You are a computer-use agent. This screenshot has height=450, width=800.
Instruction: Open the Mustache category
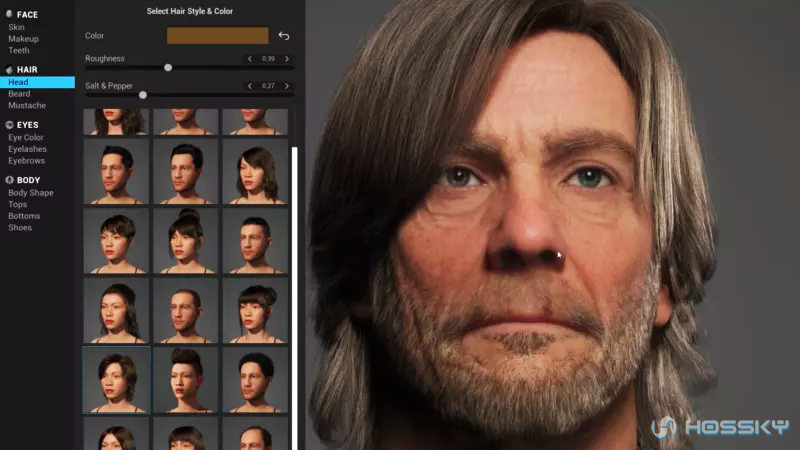point(27,106)
